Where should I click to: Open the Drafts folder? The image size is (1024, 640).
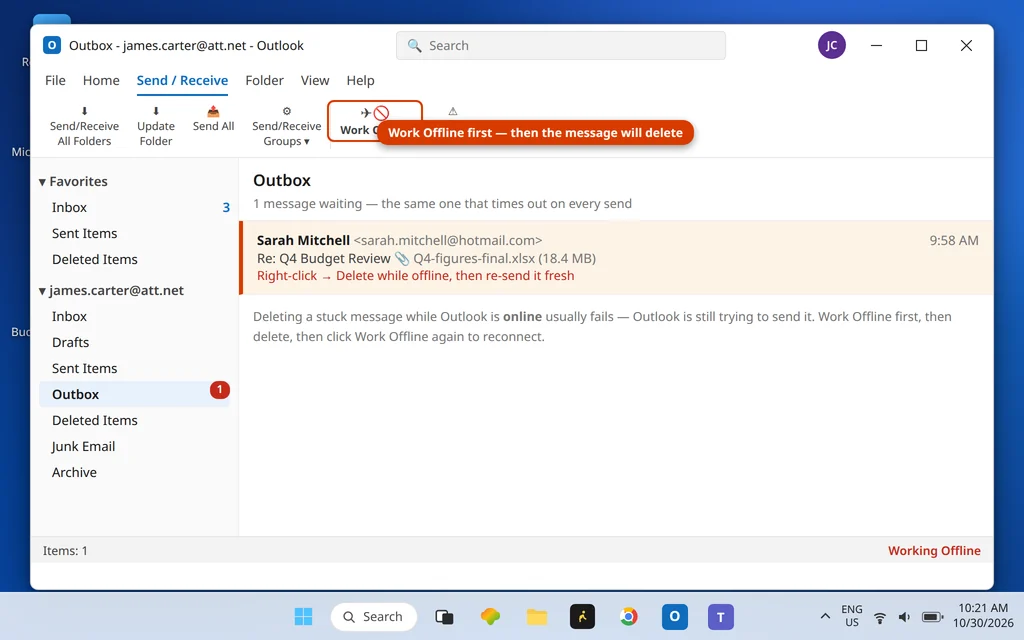[134, 343]
